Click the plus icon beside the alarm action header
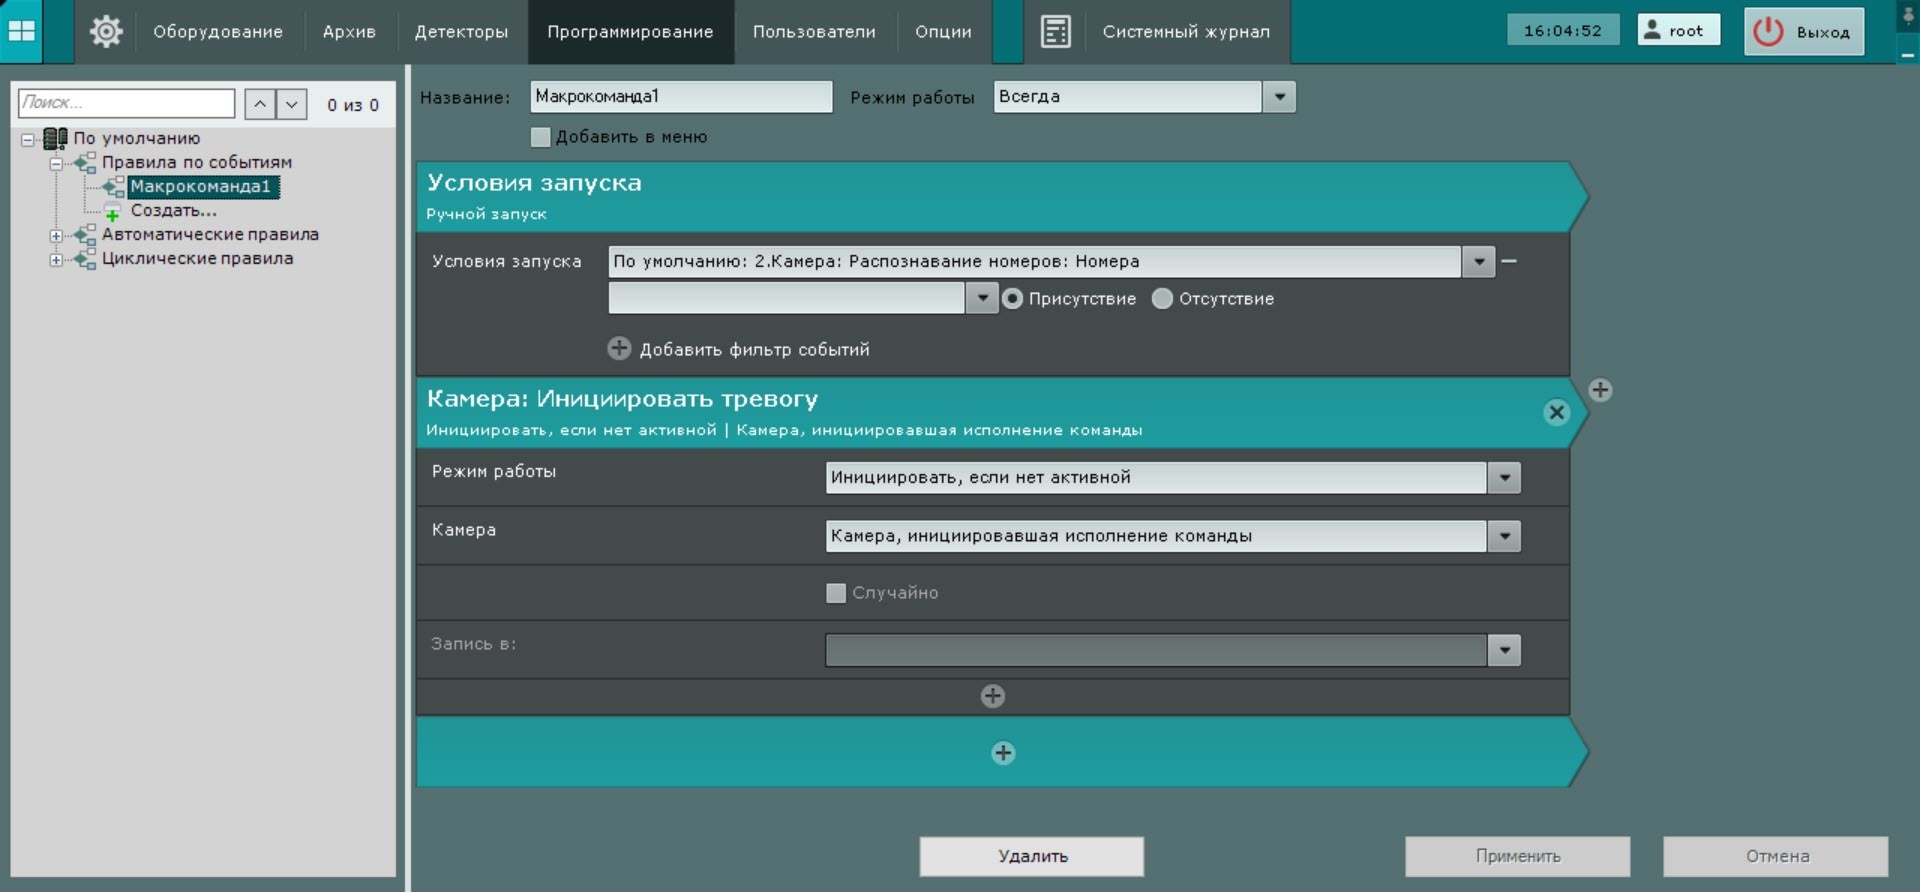The height and width of the screenshot is (892, 1920). click(1600, 390)
